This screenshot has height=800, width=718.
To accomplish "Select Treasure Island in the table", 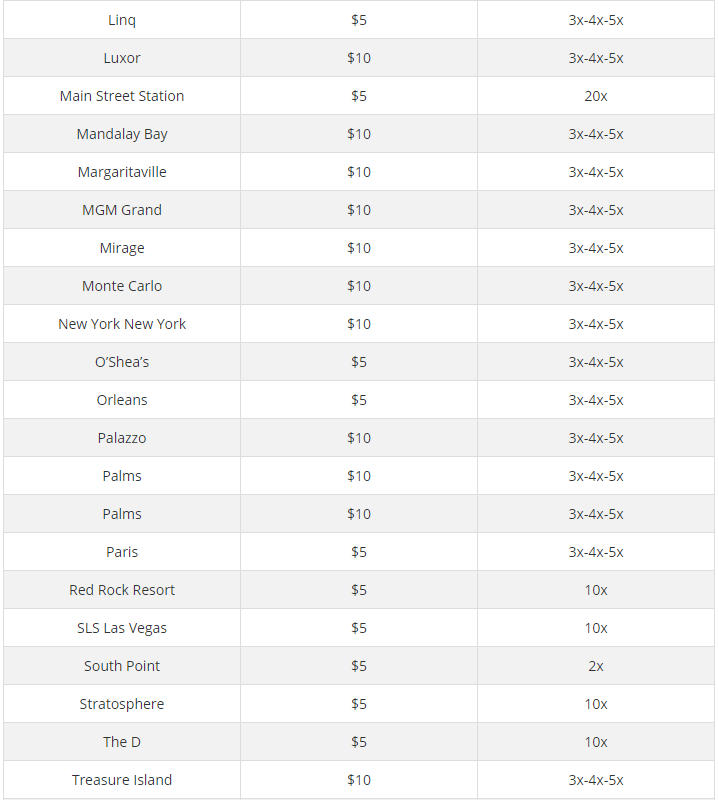I will (x=122, y=780).
